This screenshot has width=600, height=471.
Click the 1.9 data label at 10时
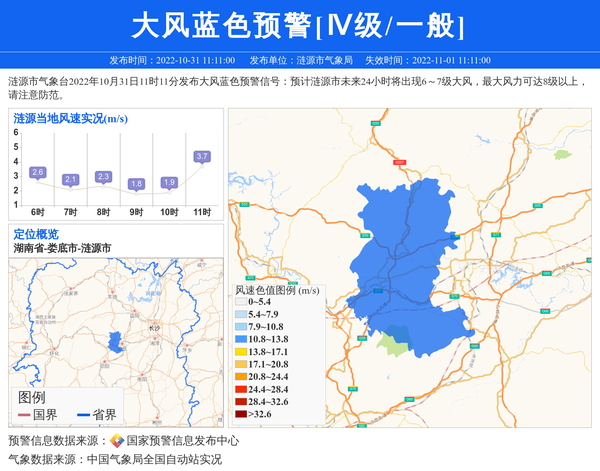click(169, 182)
